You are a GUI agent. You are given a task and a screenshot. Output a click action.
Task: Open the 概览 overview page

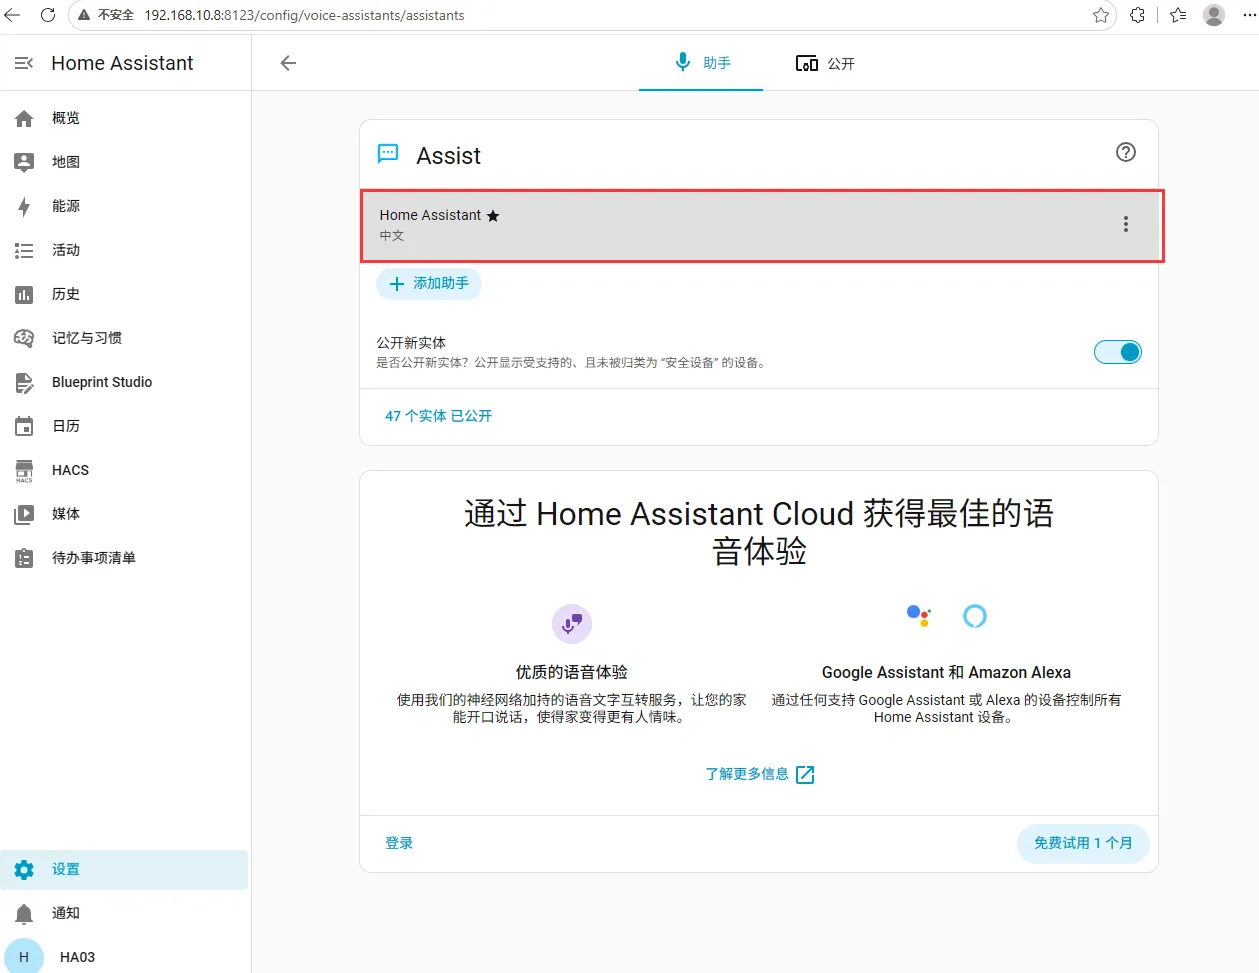point(124,118)
